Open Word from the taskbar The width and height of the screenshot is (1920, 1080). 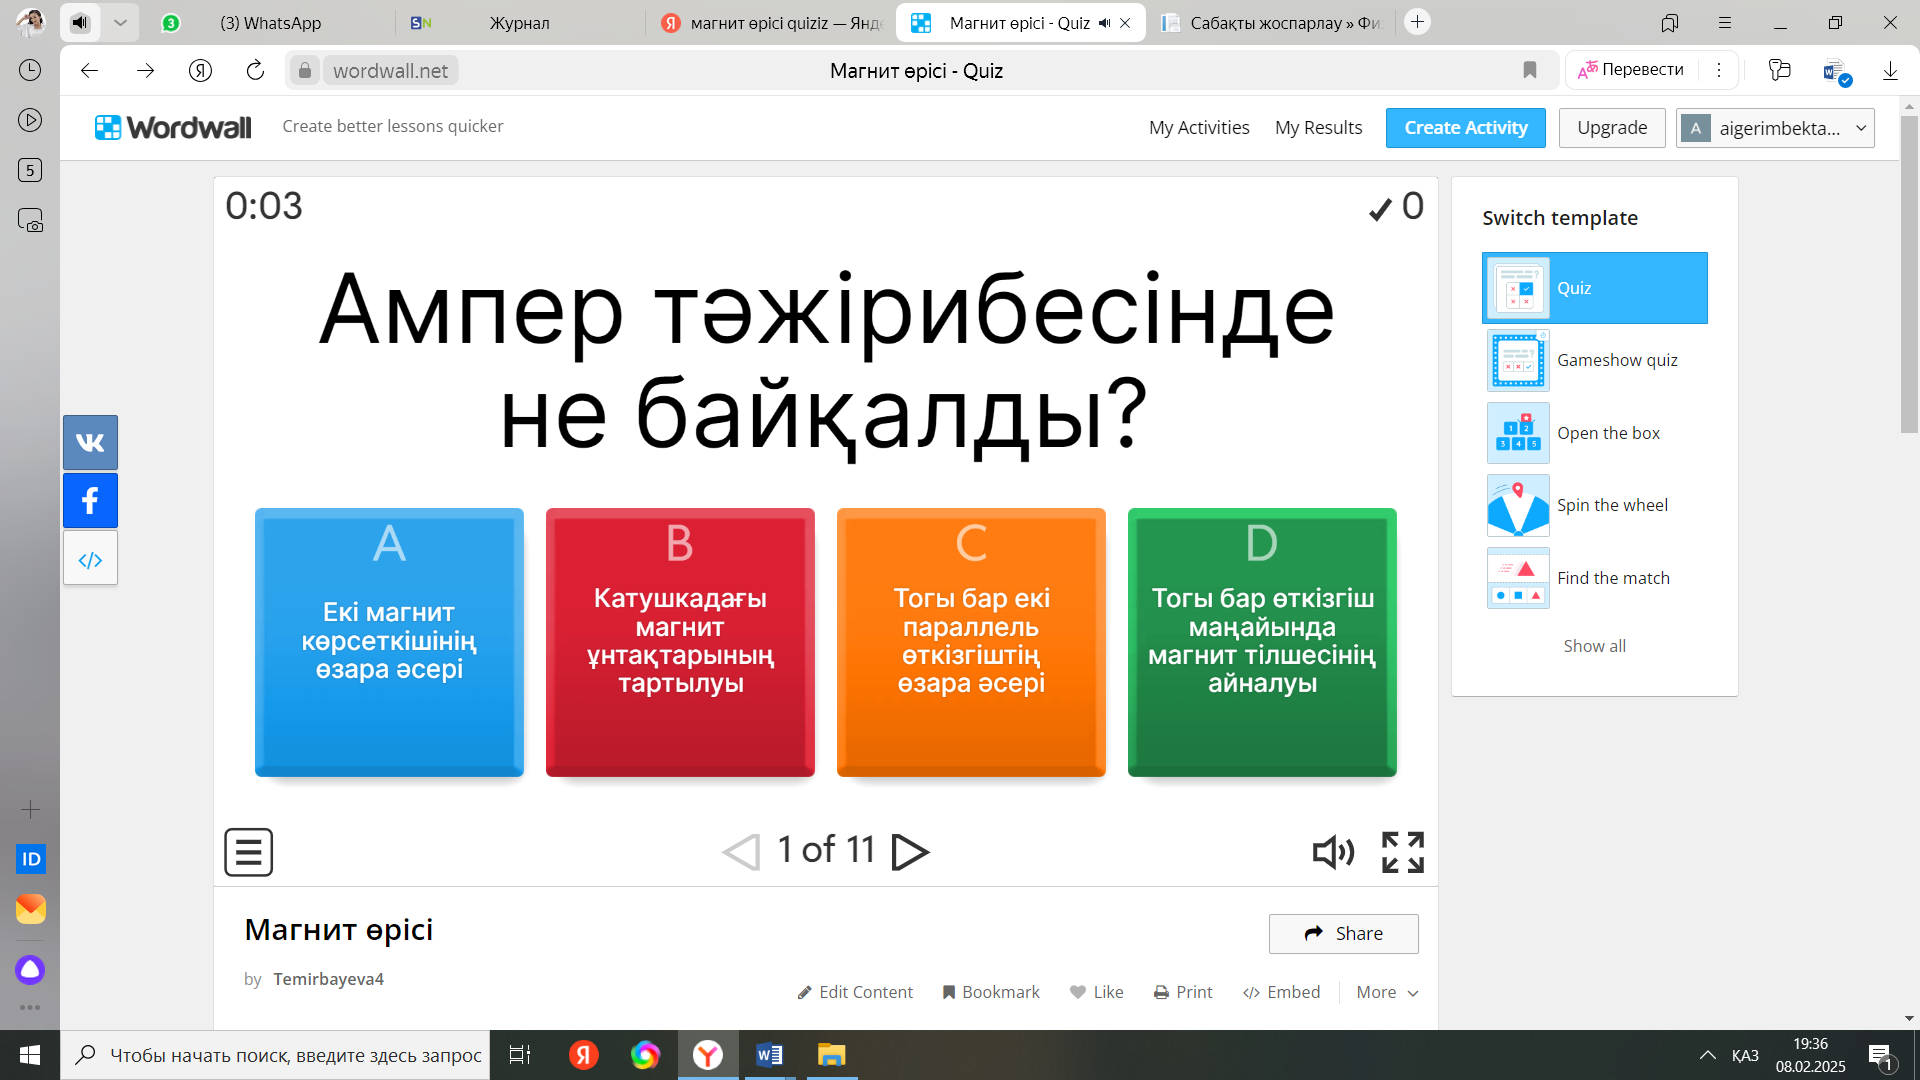[769, 1055]
